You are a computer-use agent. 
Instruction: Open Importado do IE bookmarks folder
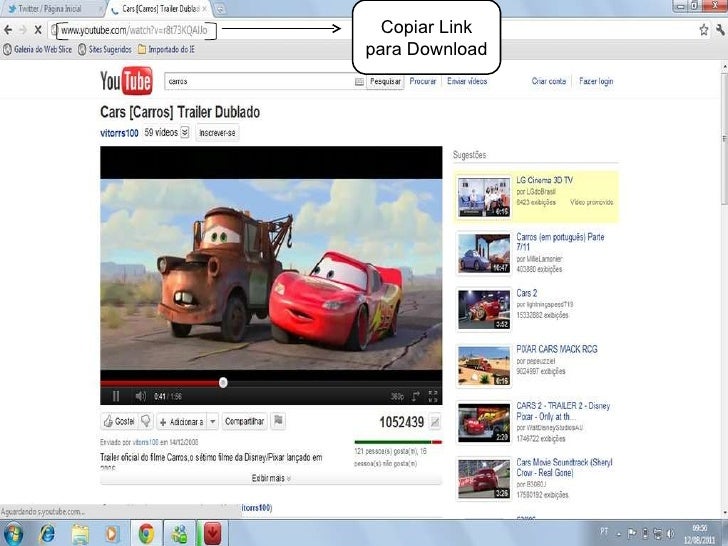pyautogui.click(x=166, y=49)
